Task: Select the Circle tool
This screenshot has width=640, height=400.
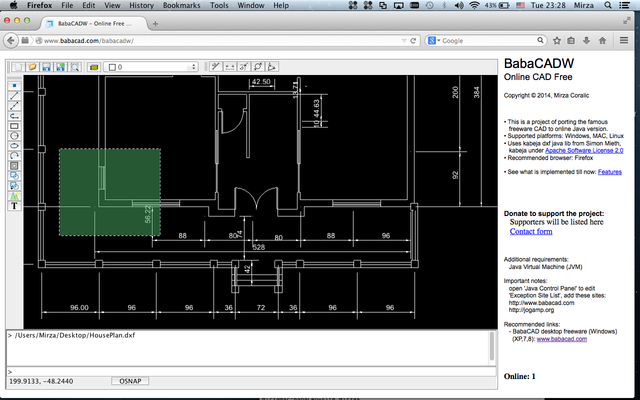Action: click(14, 136)
